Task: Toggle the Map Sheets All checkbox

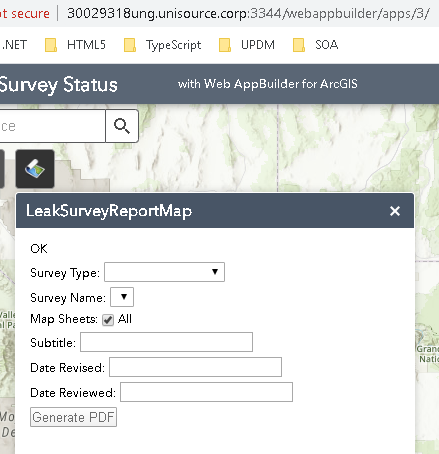Action: pyautogui.click(x=108, y=320)
